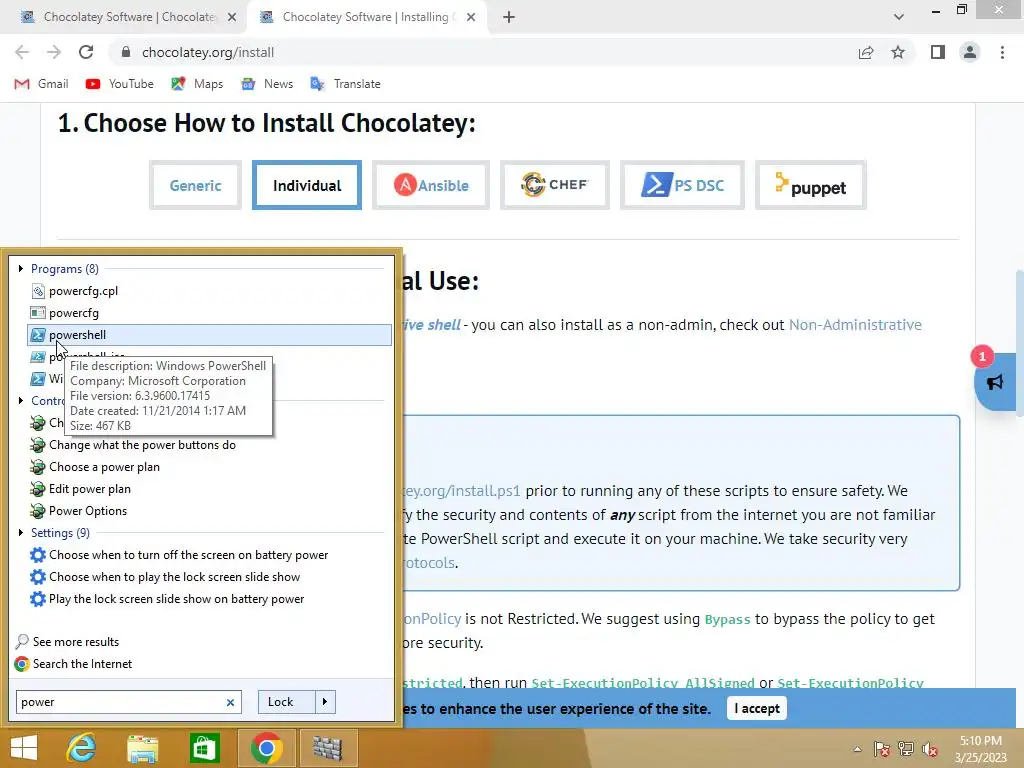The height and width of the screenshot is (768, 1024).
Task: Bookmark this page with the star icon
Action: coord(898,52)
